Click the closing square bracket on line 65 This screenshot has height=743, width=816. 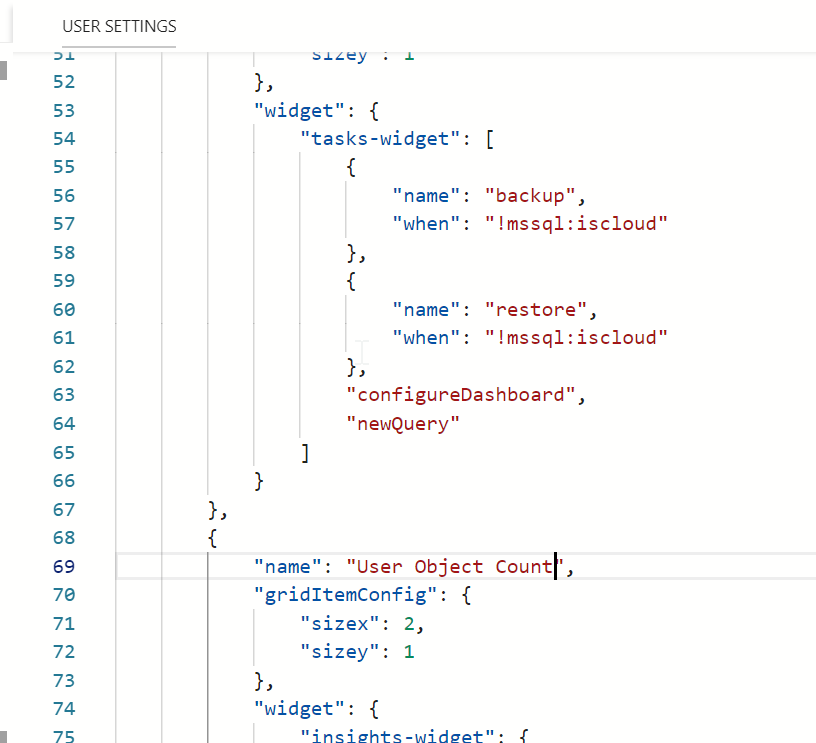coord(305,453)
